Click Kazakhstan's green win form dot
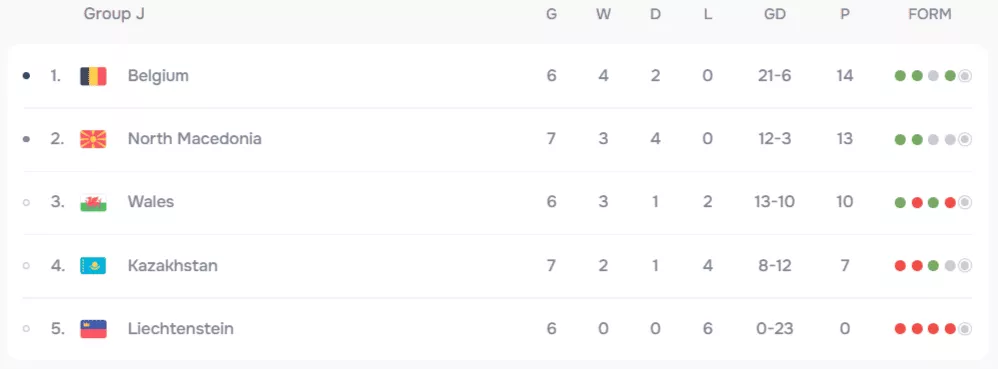The image size is (998, 369). (x=933, y=266)
